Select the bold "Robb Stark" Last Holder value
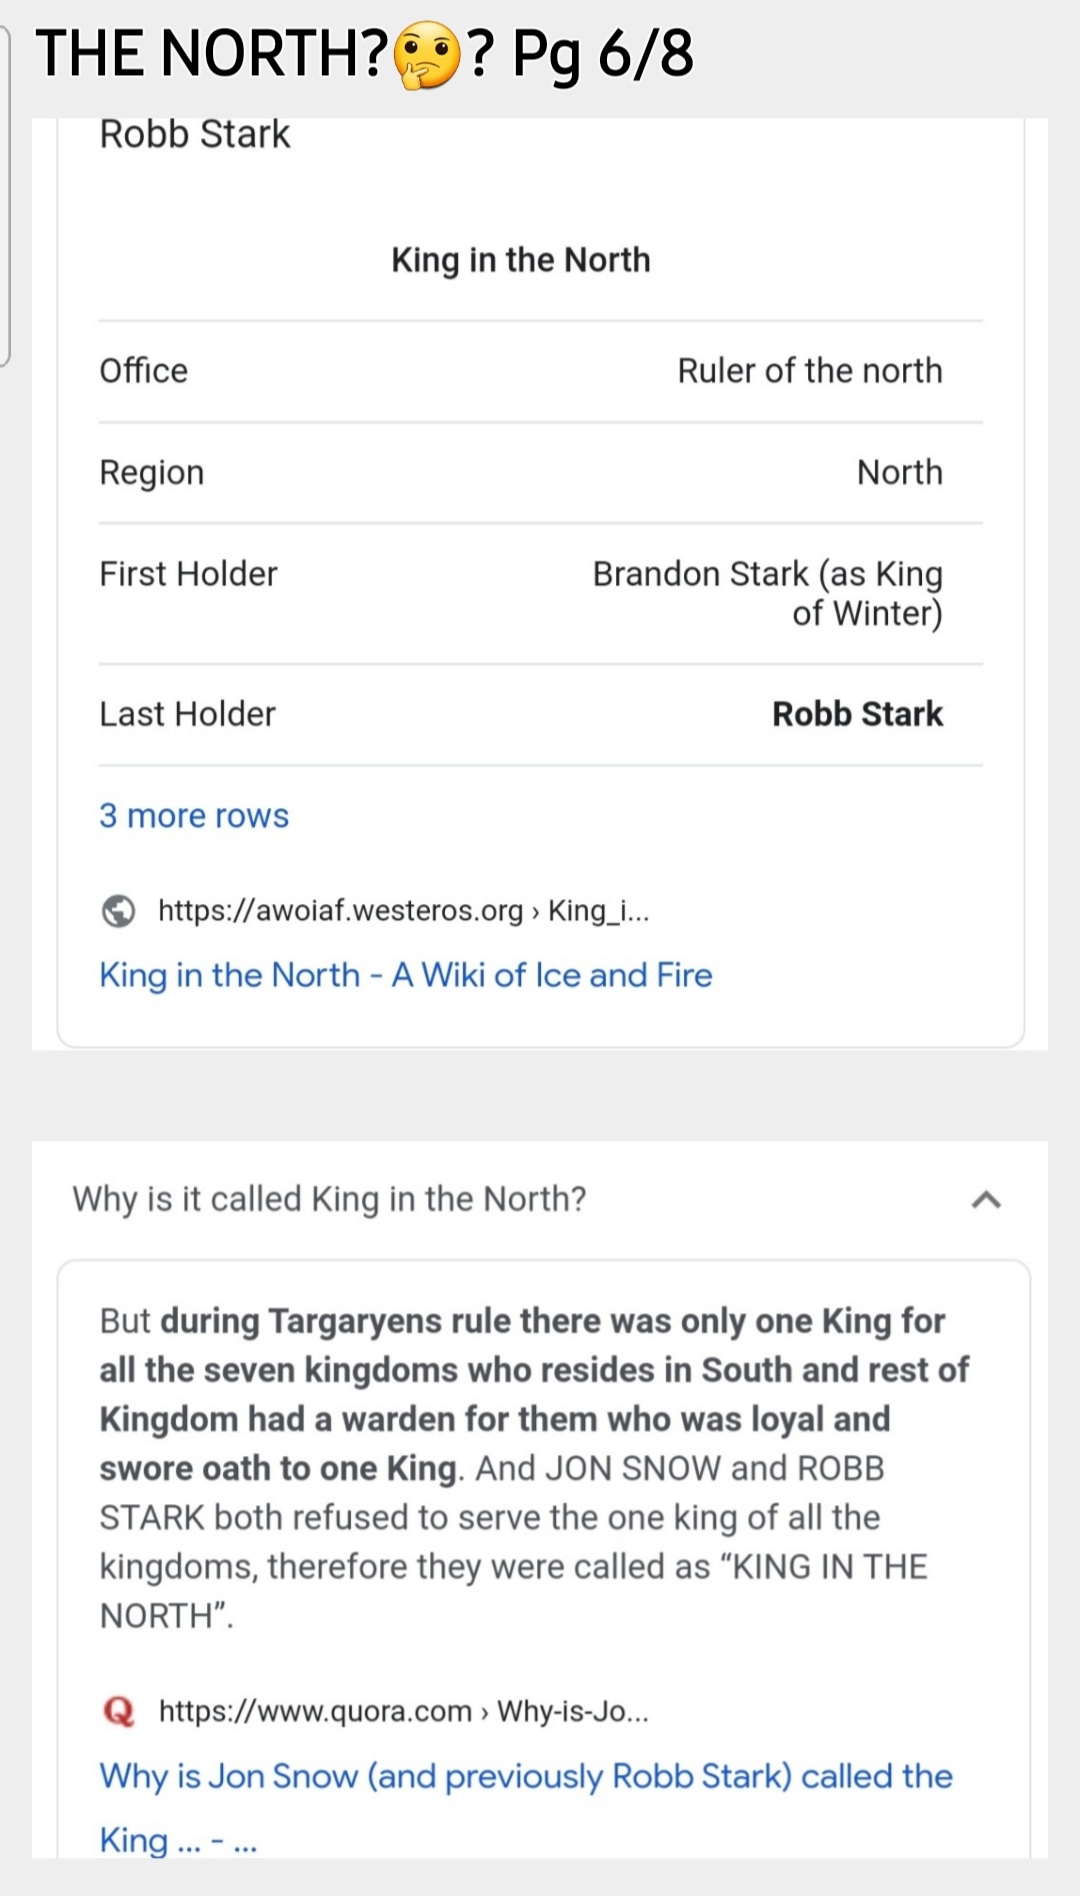 [x=857, y=714]
